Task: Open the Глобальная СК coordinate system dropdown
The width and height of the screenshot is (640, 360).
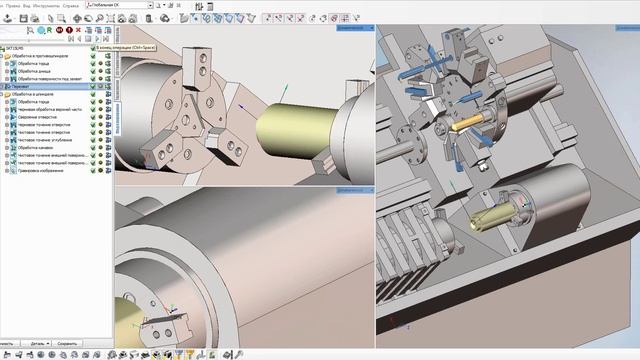Action: pyautogui.click(x=150, y=5)
